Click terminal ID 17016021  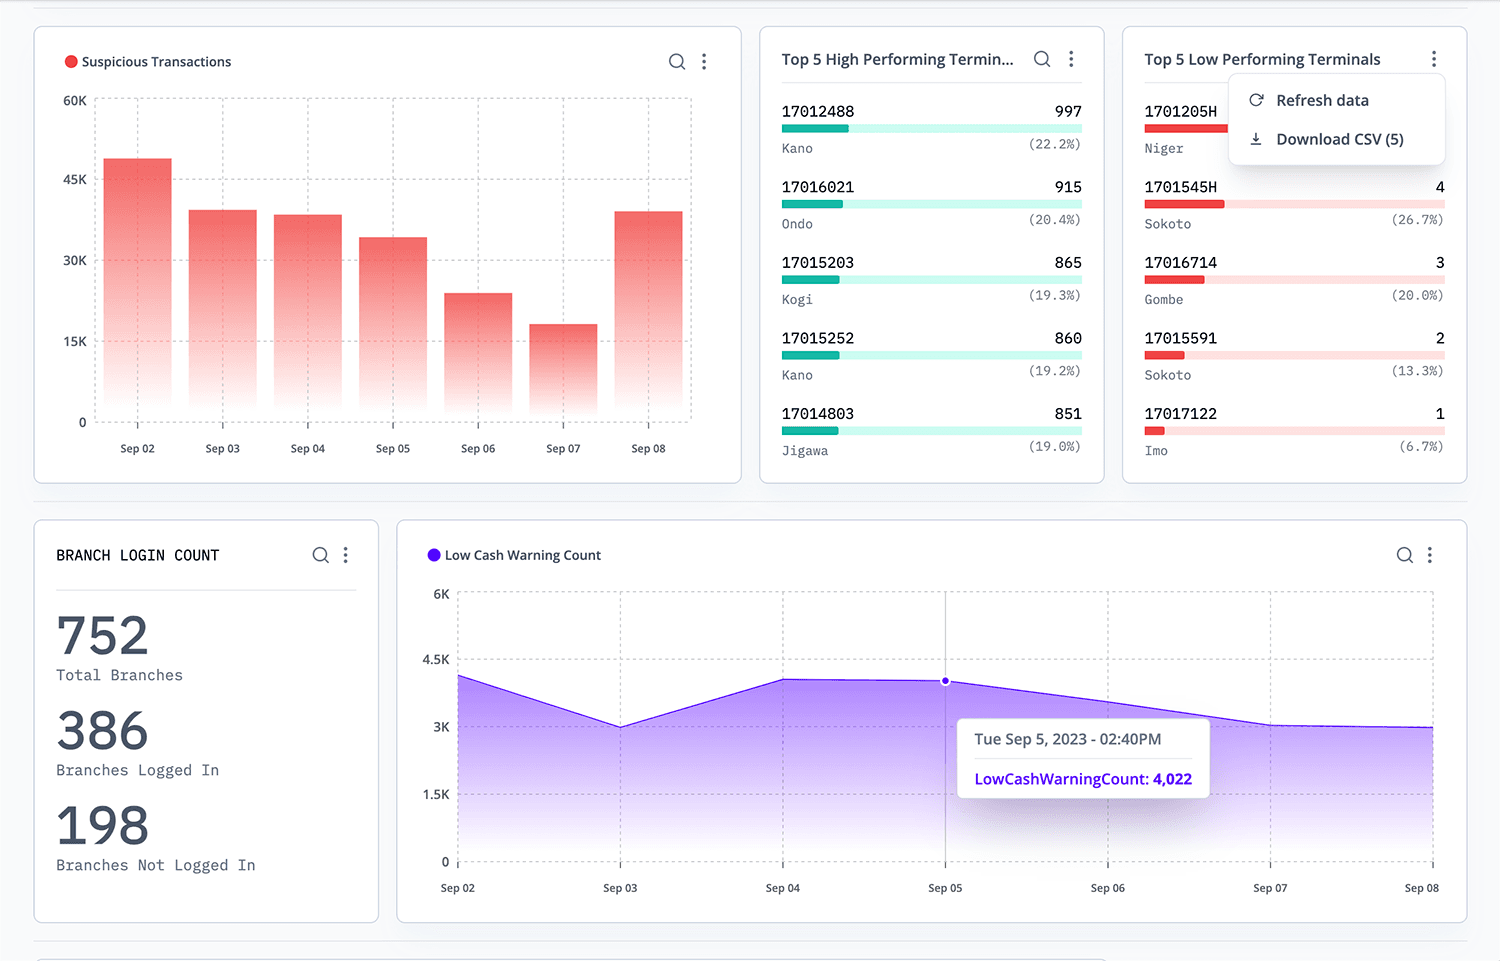pyautogui.click(x=818, y=187)
